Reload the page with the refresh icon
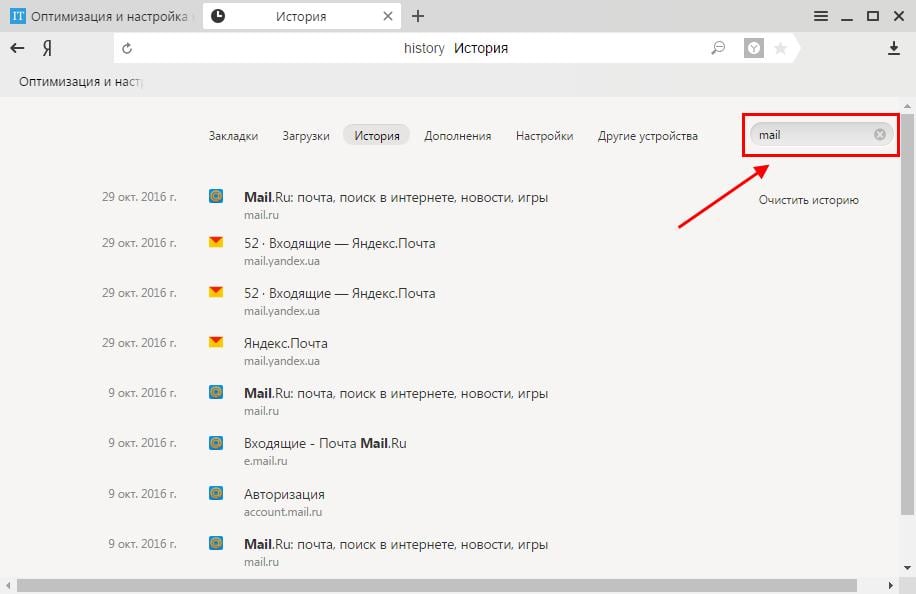 [128, 47]
